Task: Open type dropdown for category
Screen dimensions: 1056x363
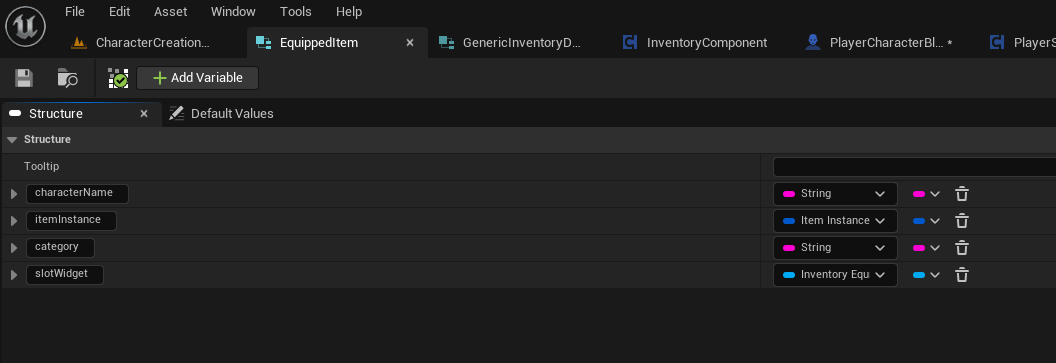Action: 835,248
